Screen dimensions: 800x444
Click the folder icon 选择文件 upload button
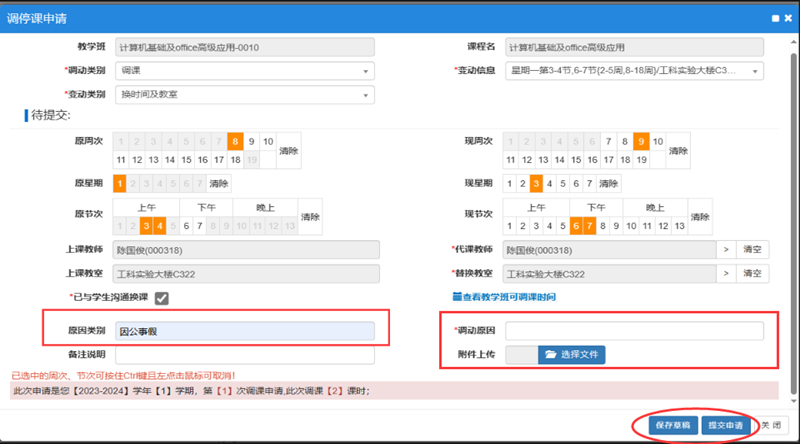[x=572, y=354]
